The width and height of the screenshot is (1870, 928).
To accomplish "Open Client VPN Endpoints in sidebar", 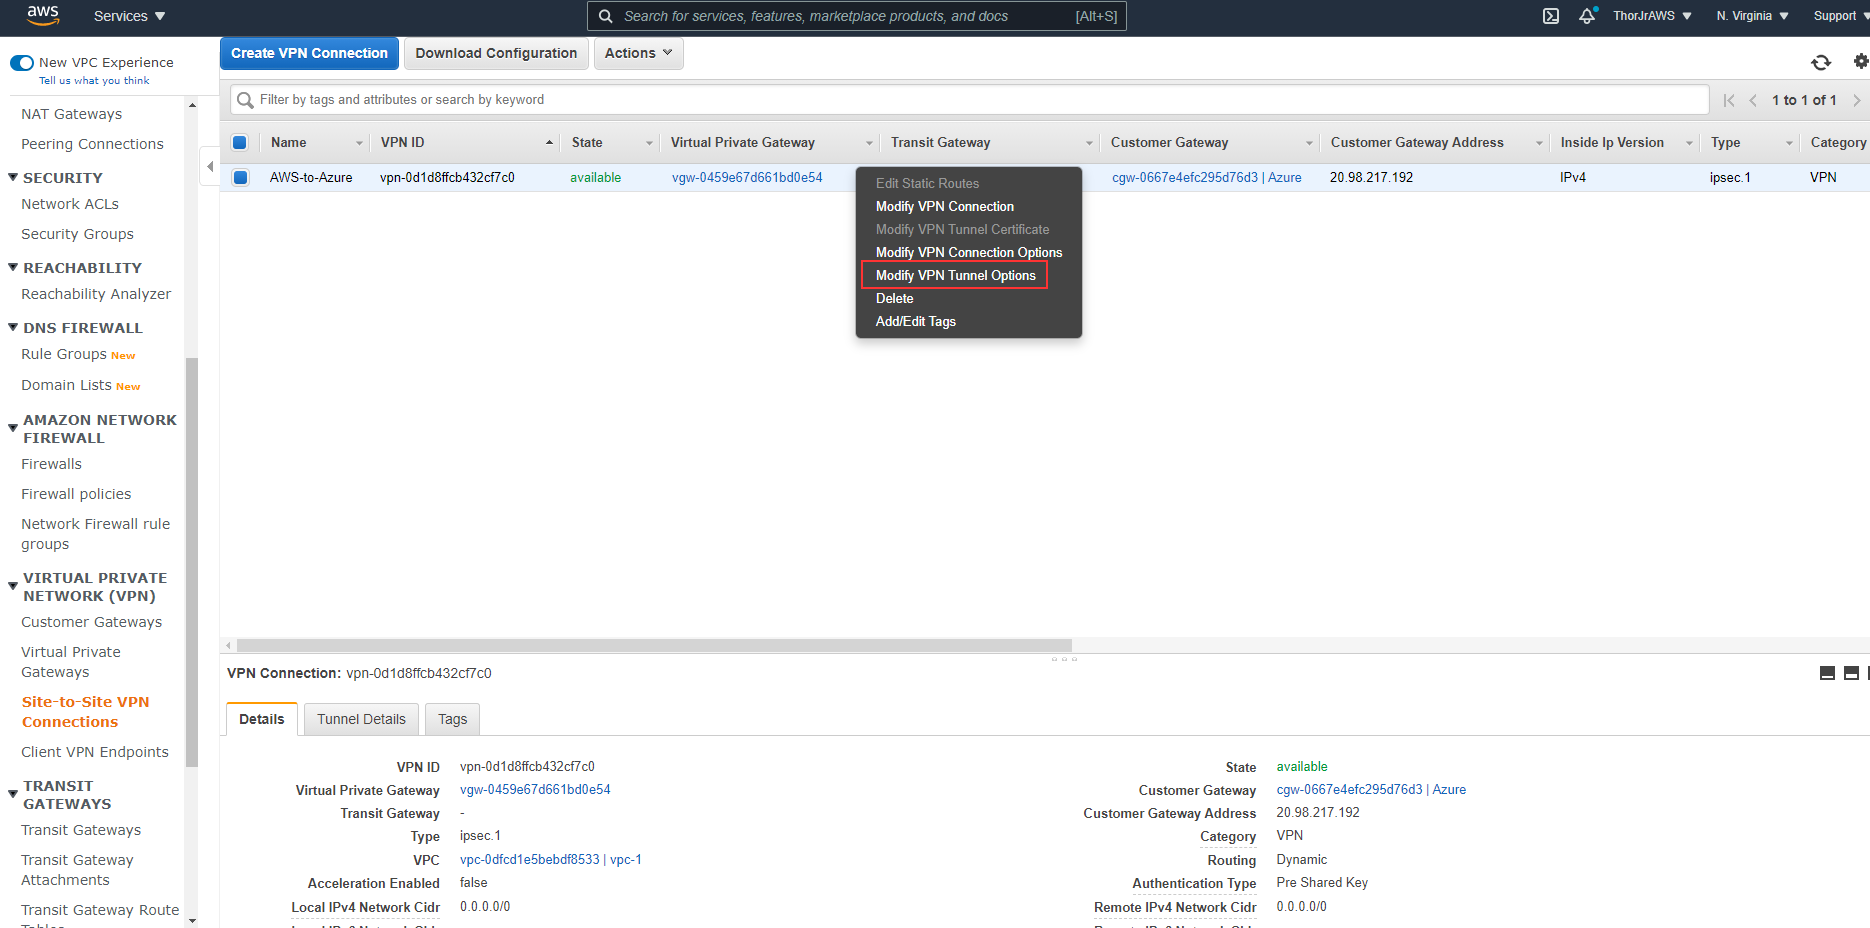I will coord(95,752).
